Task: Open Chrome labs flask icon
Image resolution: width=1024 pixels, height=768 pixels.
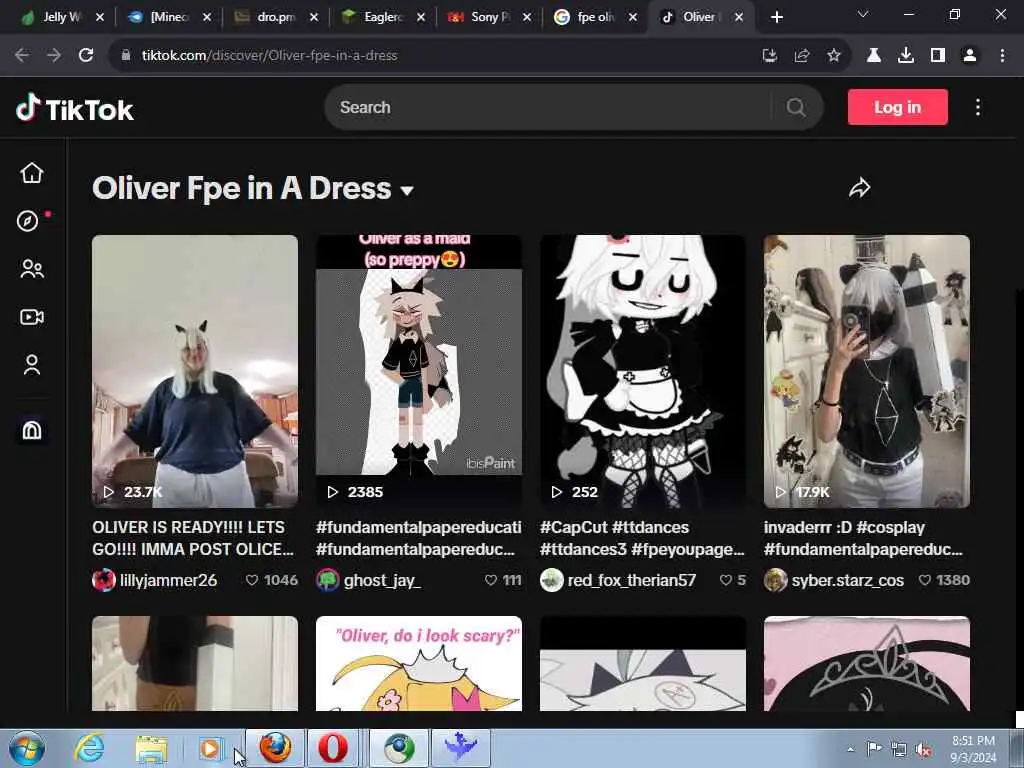Action: (874, 56)
